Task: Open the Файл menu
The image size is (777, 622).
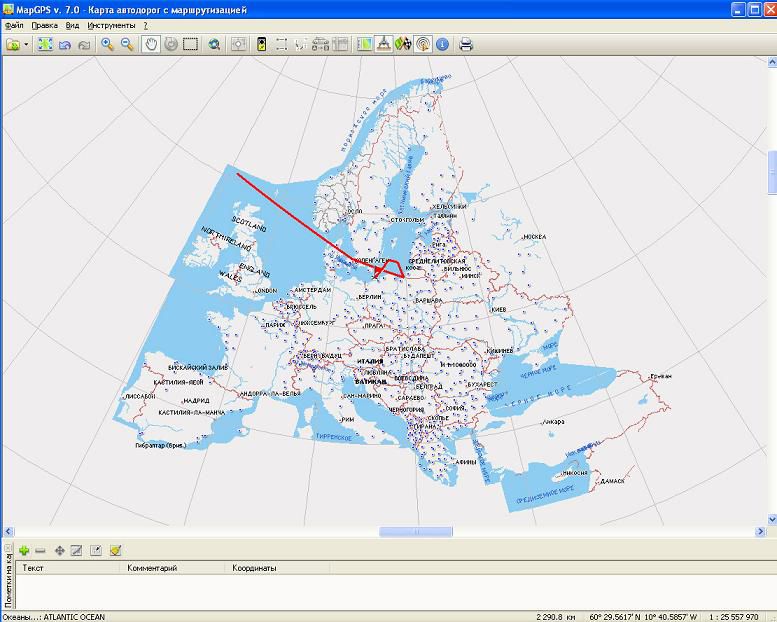Action: tap(15, 24)
